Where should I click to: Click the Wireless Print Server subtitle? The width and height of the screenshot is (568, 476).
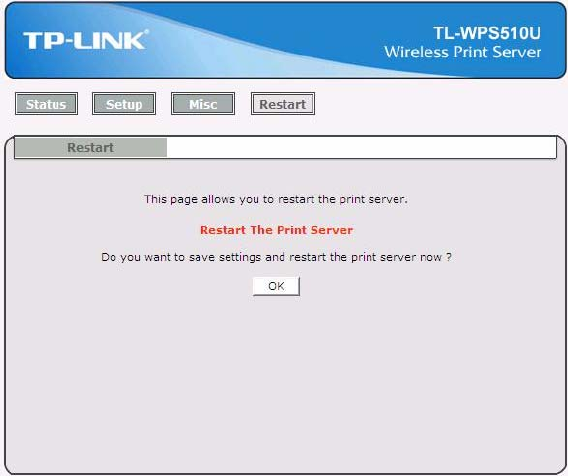[463, 52]
